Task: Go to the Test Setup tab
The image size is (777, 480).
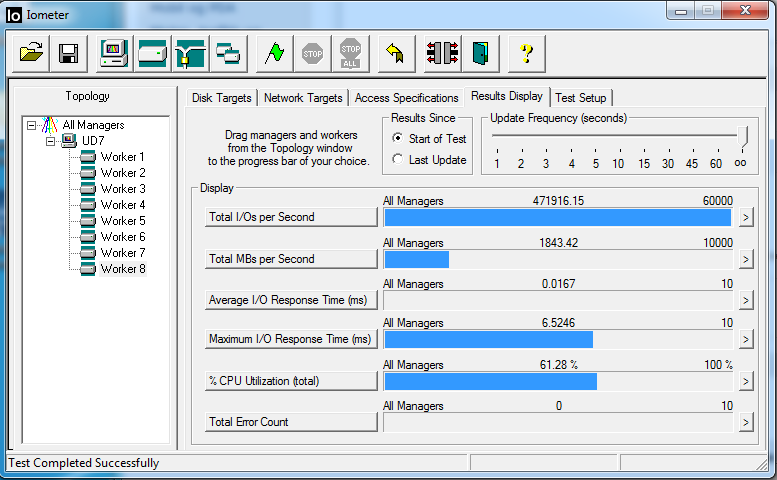Action: click(x=581, y=98)
